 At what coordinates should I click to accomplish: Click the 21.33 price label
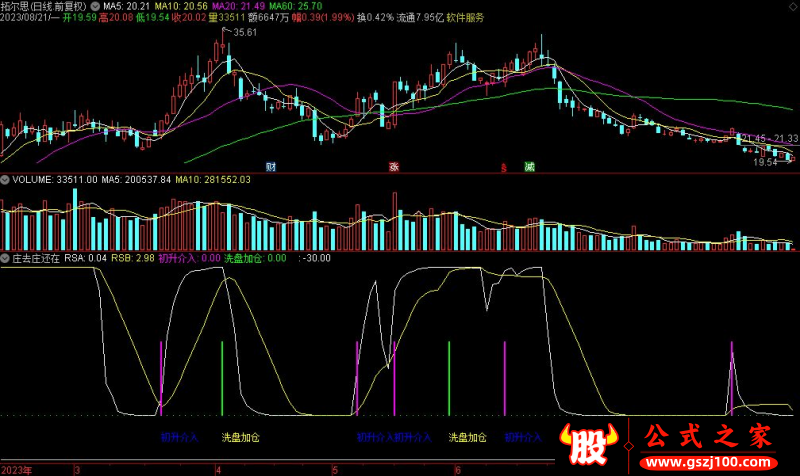coord(786,139)
